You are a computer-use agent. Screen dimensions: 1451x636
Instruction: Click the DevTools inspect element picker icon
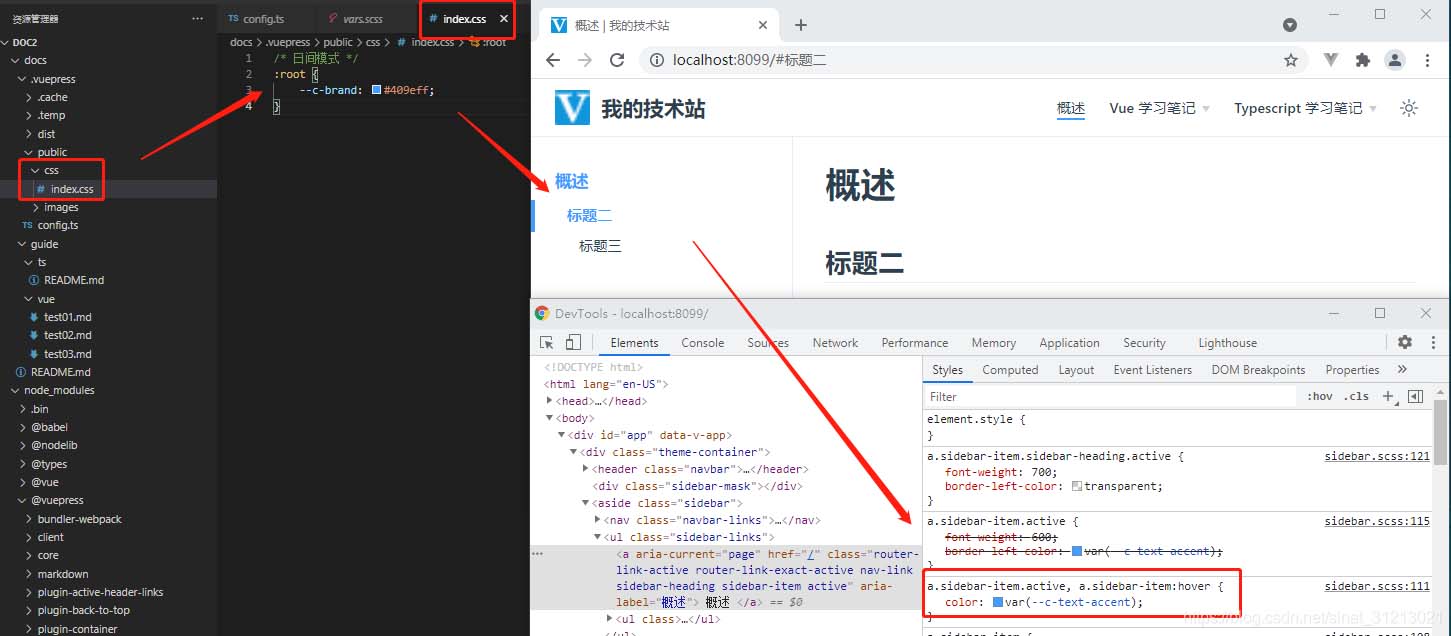click(x=547, y=343)
